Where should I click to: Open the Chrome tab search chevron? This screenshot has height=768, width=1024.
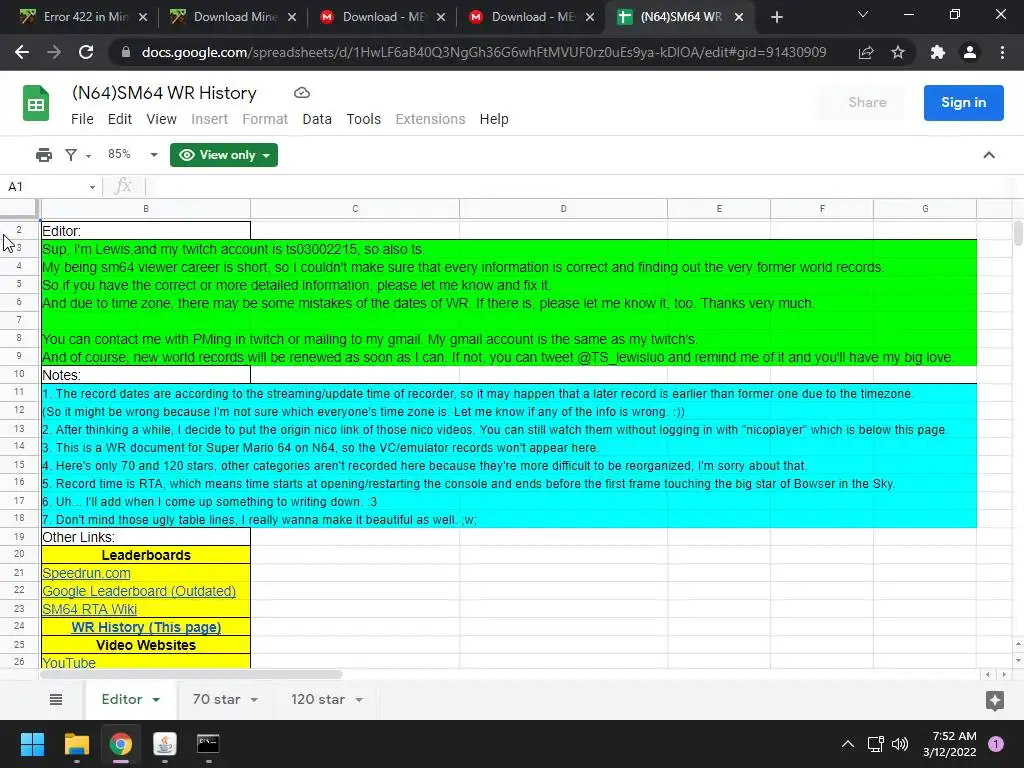(x=863, y=14)
